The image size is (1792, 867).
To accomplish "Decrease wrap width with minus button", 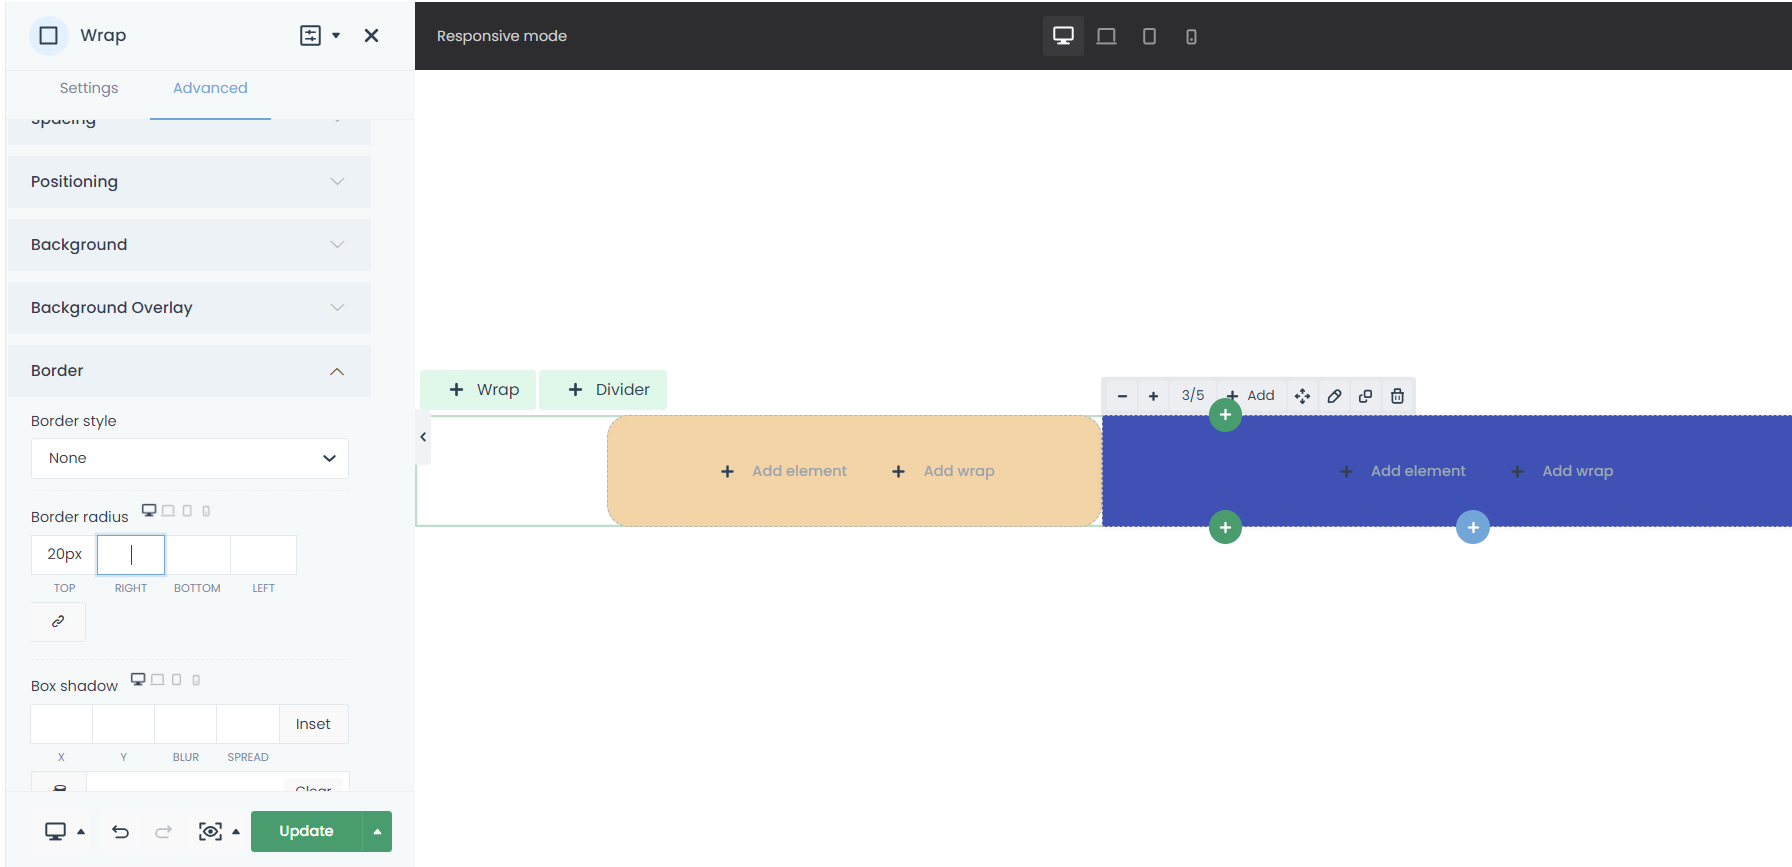I will pos(1122,396).
